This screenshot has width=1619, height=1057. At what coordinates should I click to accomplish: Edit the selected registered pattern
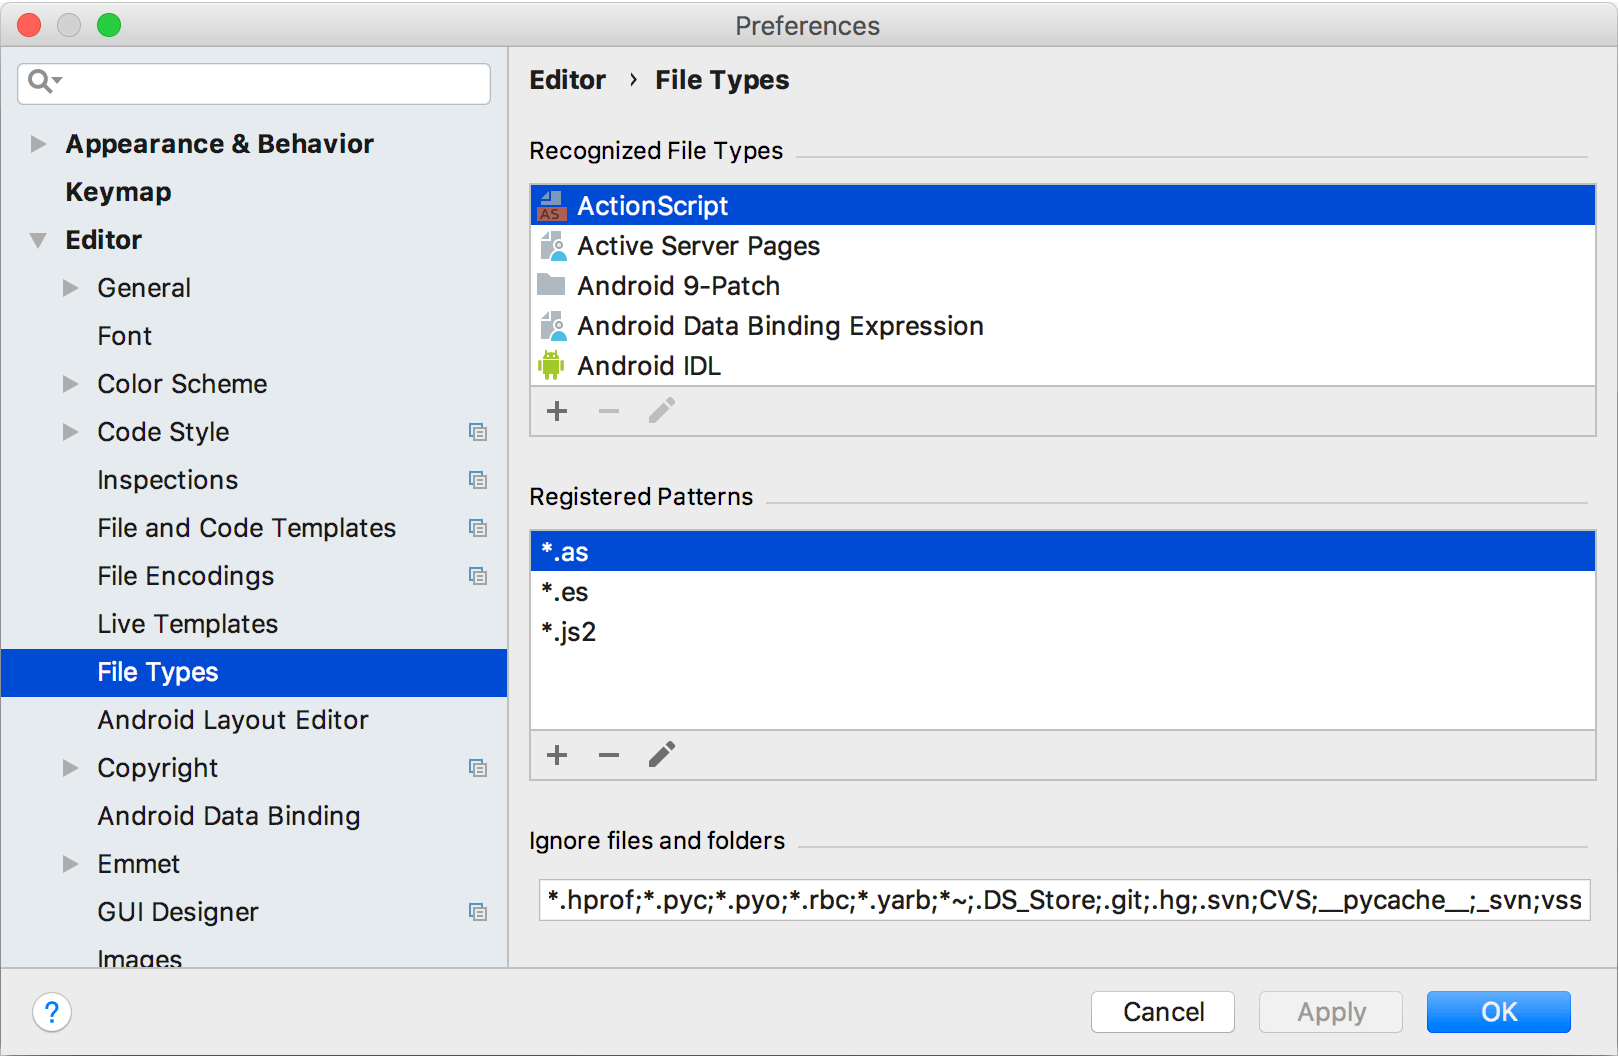pyautogui.click(x=662, y=755)
